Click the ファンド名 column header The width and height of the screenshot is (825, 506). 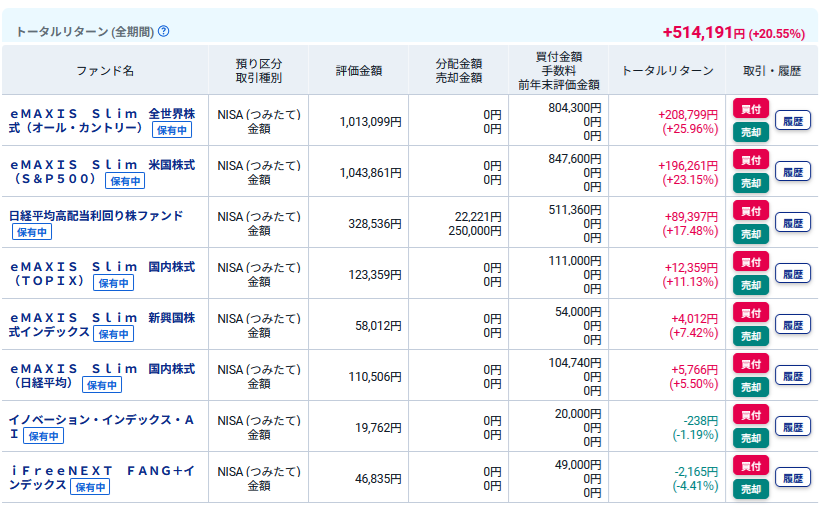105,70
